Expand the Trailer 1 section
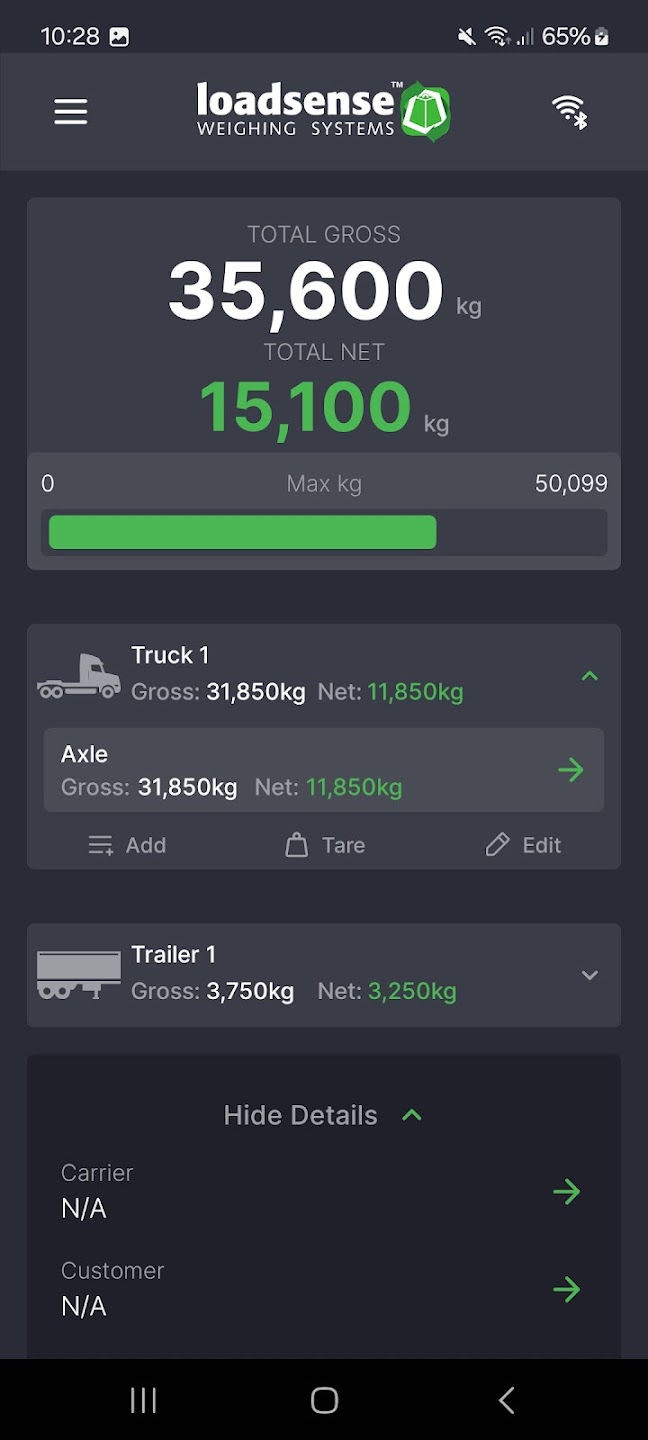The image size is (648, 1440). (x=590, y=975)
